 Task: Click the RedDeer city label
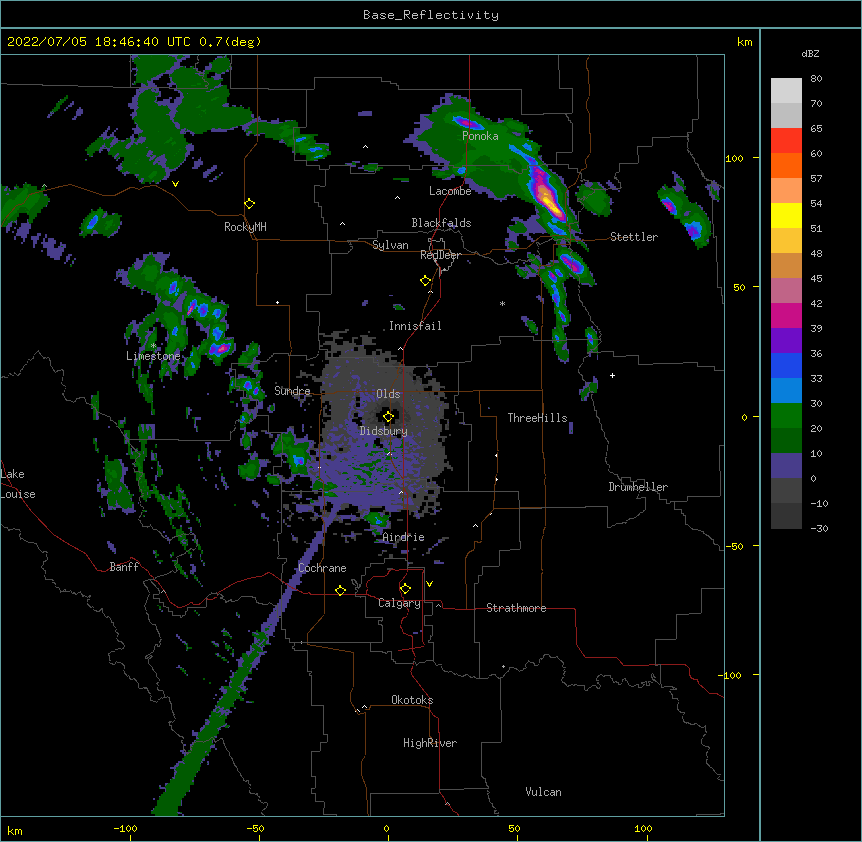click(x=440, y=255)
